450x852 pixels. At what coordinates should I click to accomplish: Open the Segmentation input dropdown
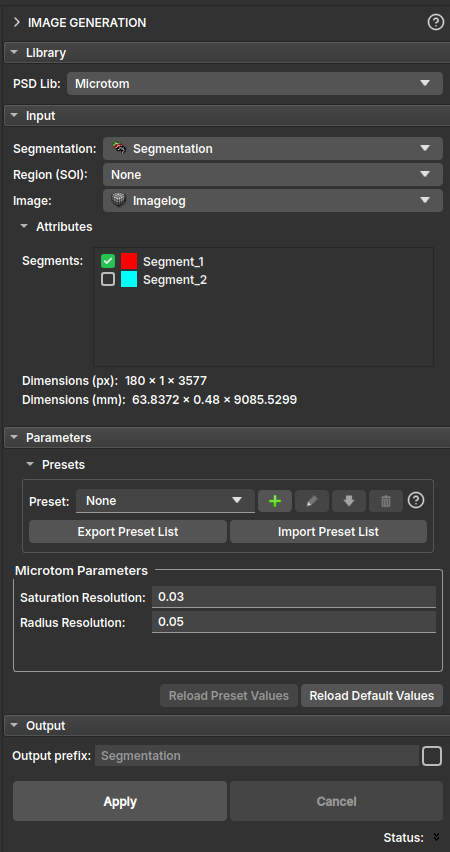pos(273,149)
